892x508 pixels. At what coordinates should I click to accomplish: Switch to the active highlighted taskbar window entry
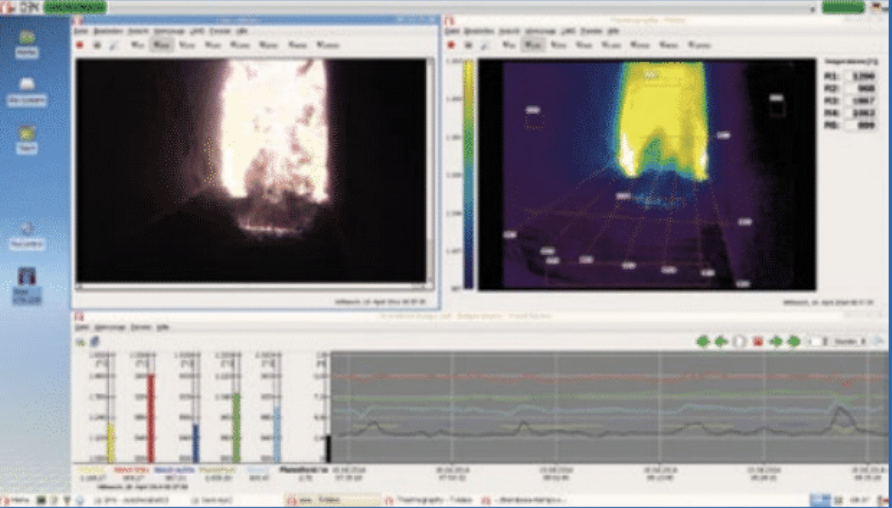click(332, 500)
